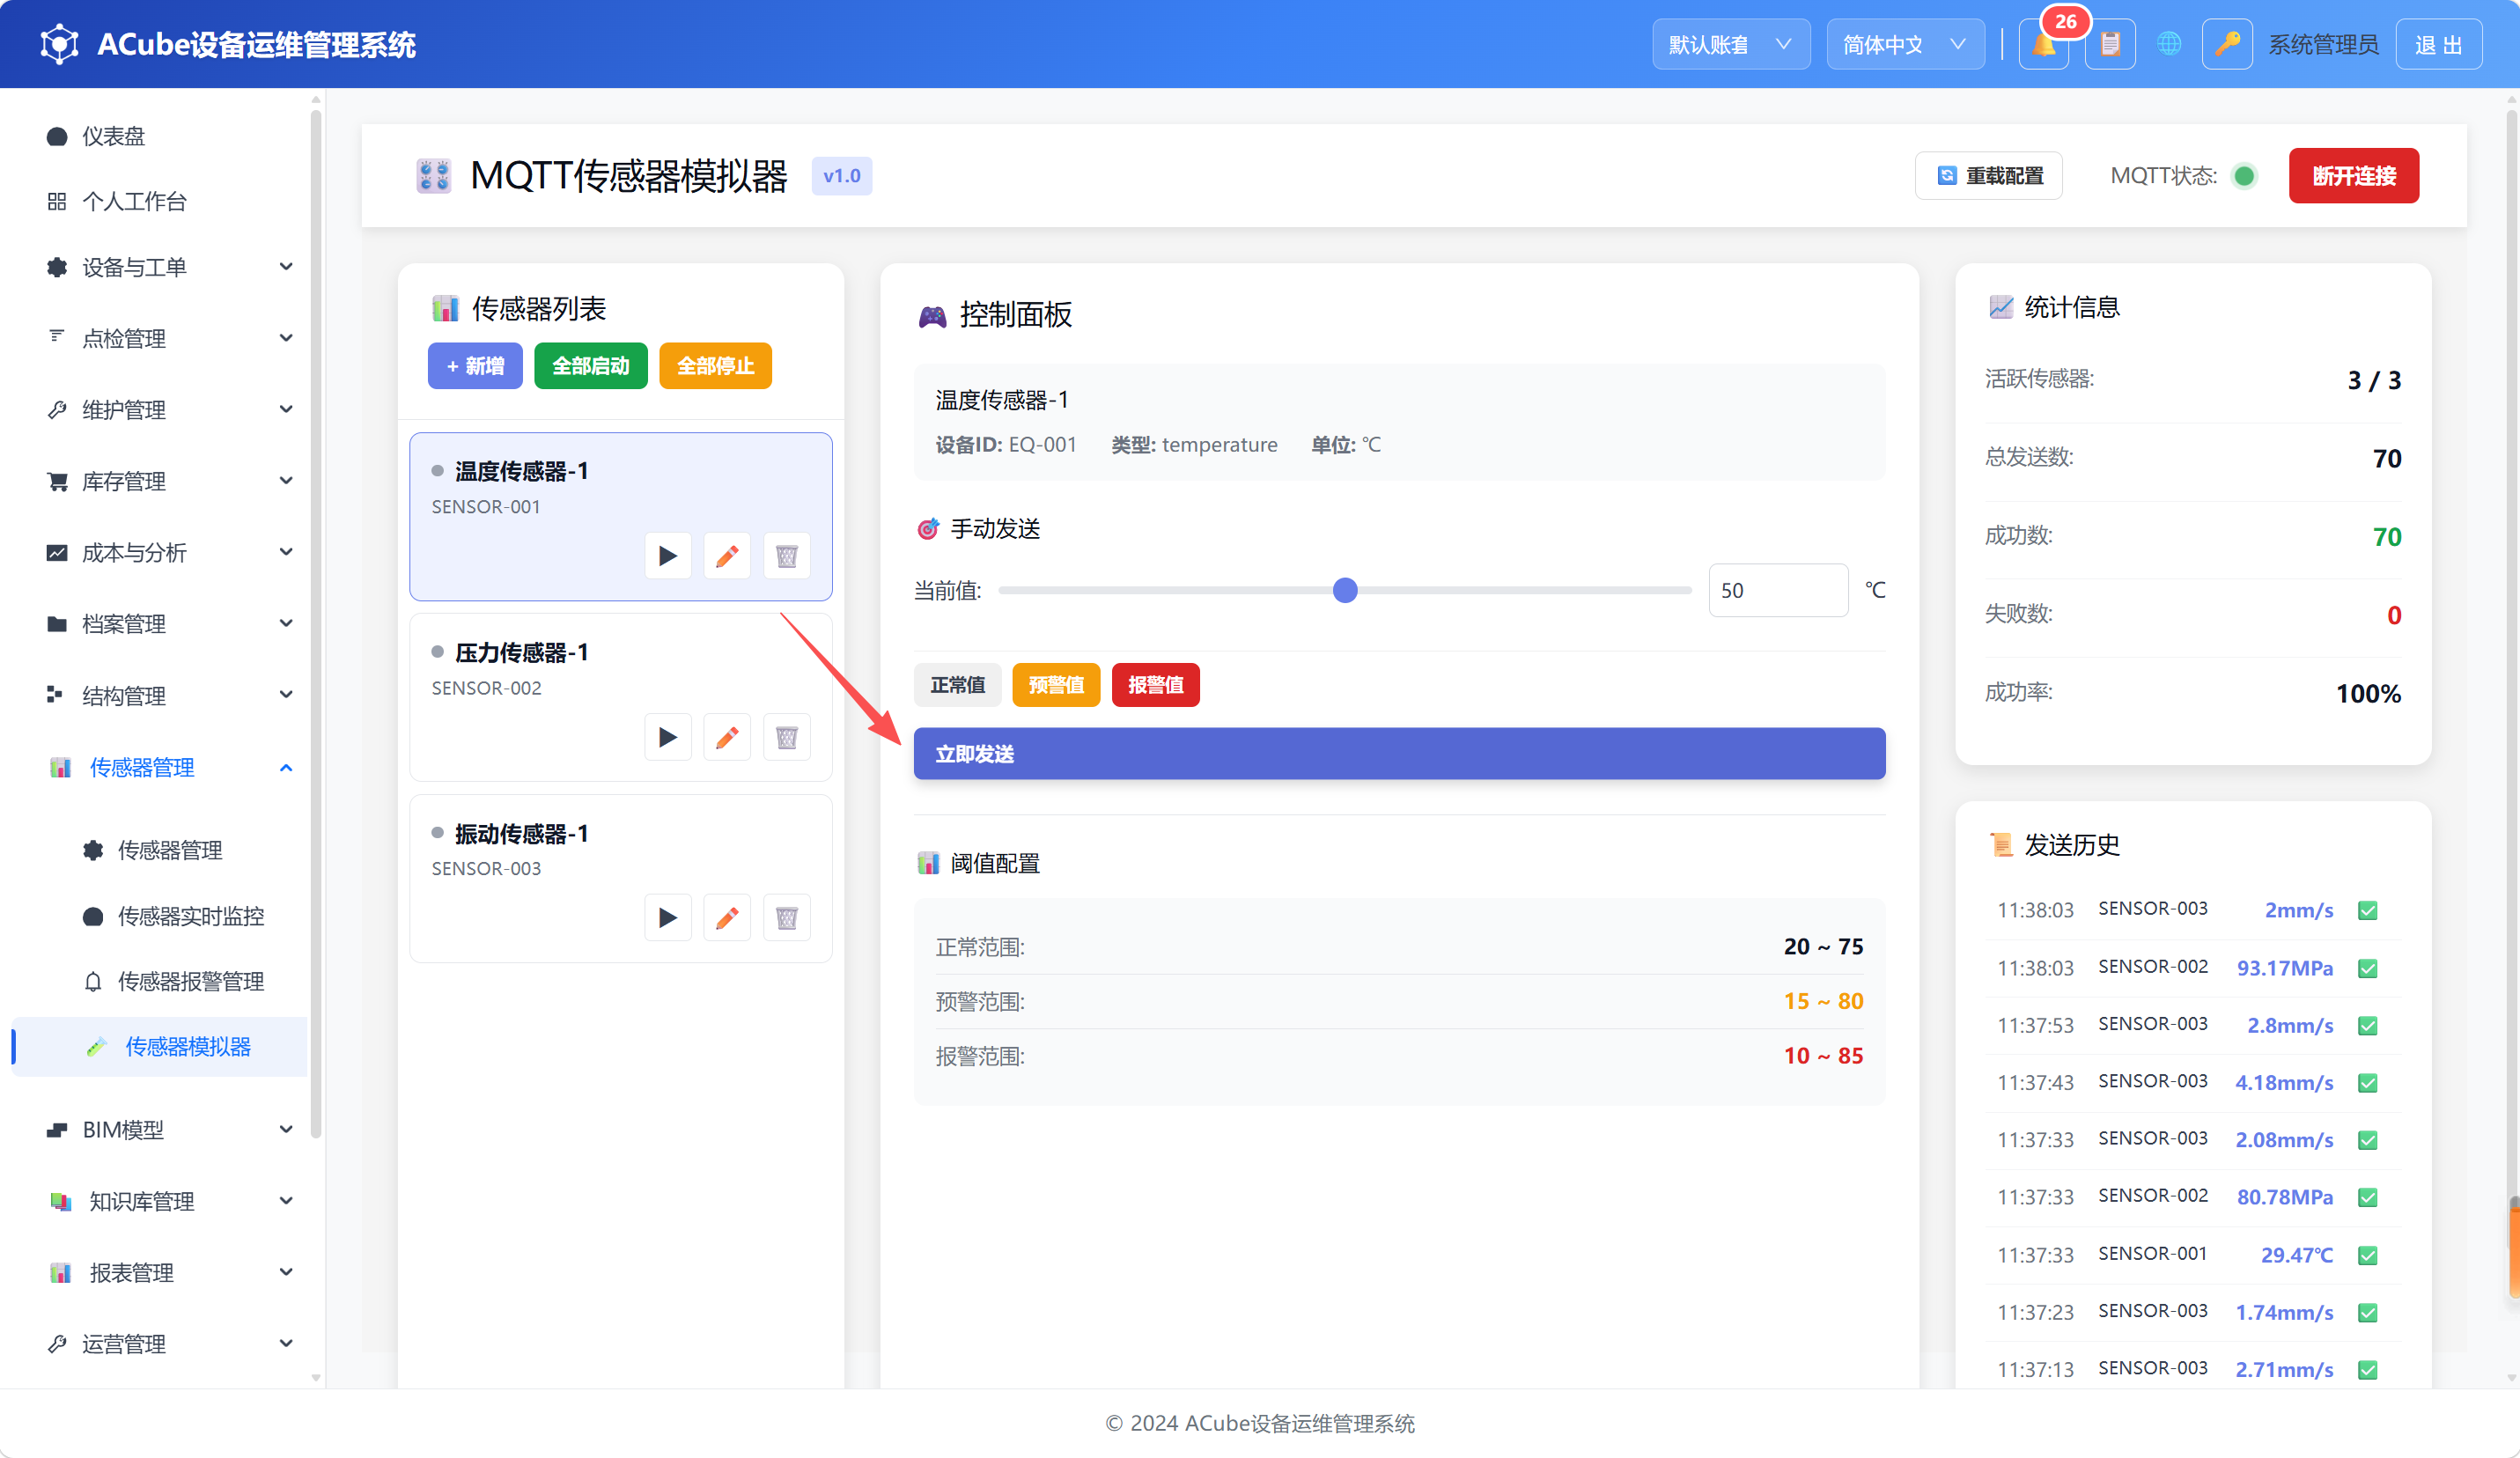Click the green 全部启动 button
The image size is (2520, 1458).
(x=591, y=366)
